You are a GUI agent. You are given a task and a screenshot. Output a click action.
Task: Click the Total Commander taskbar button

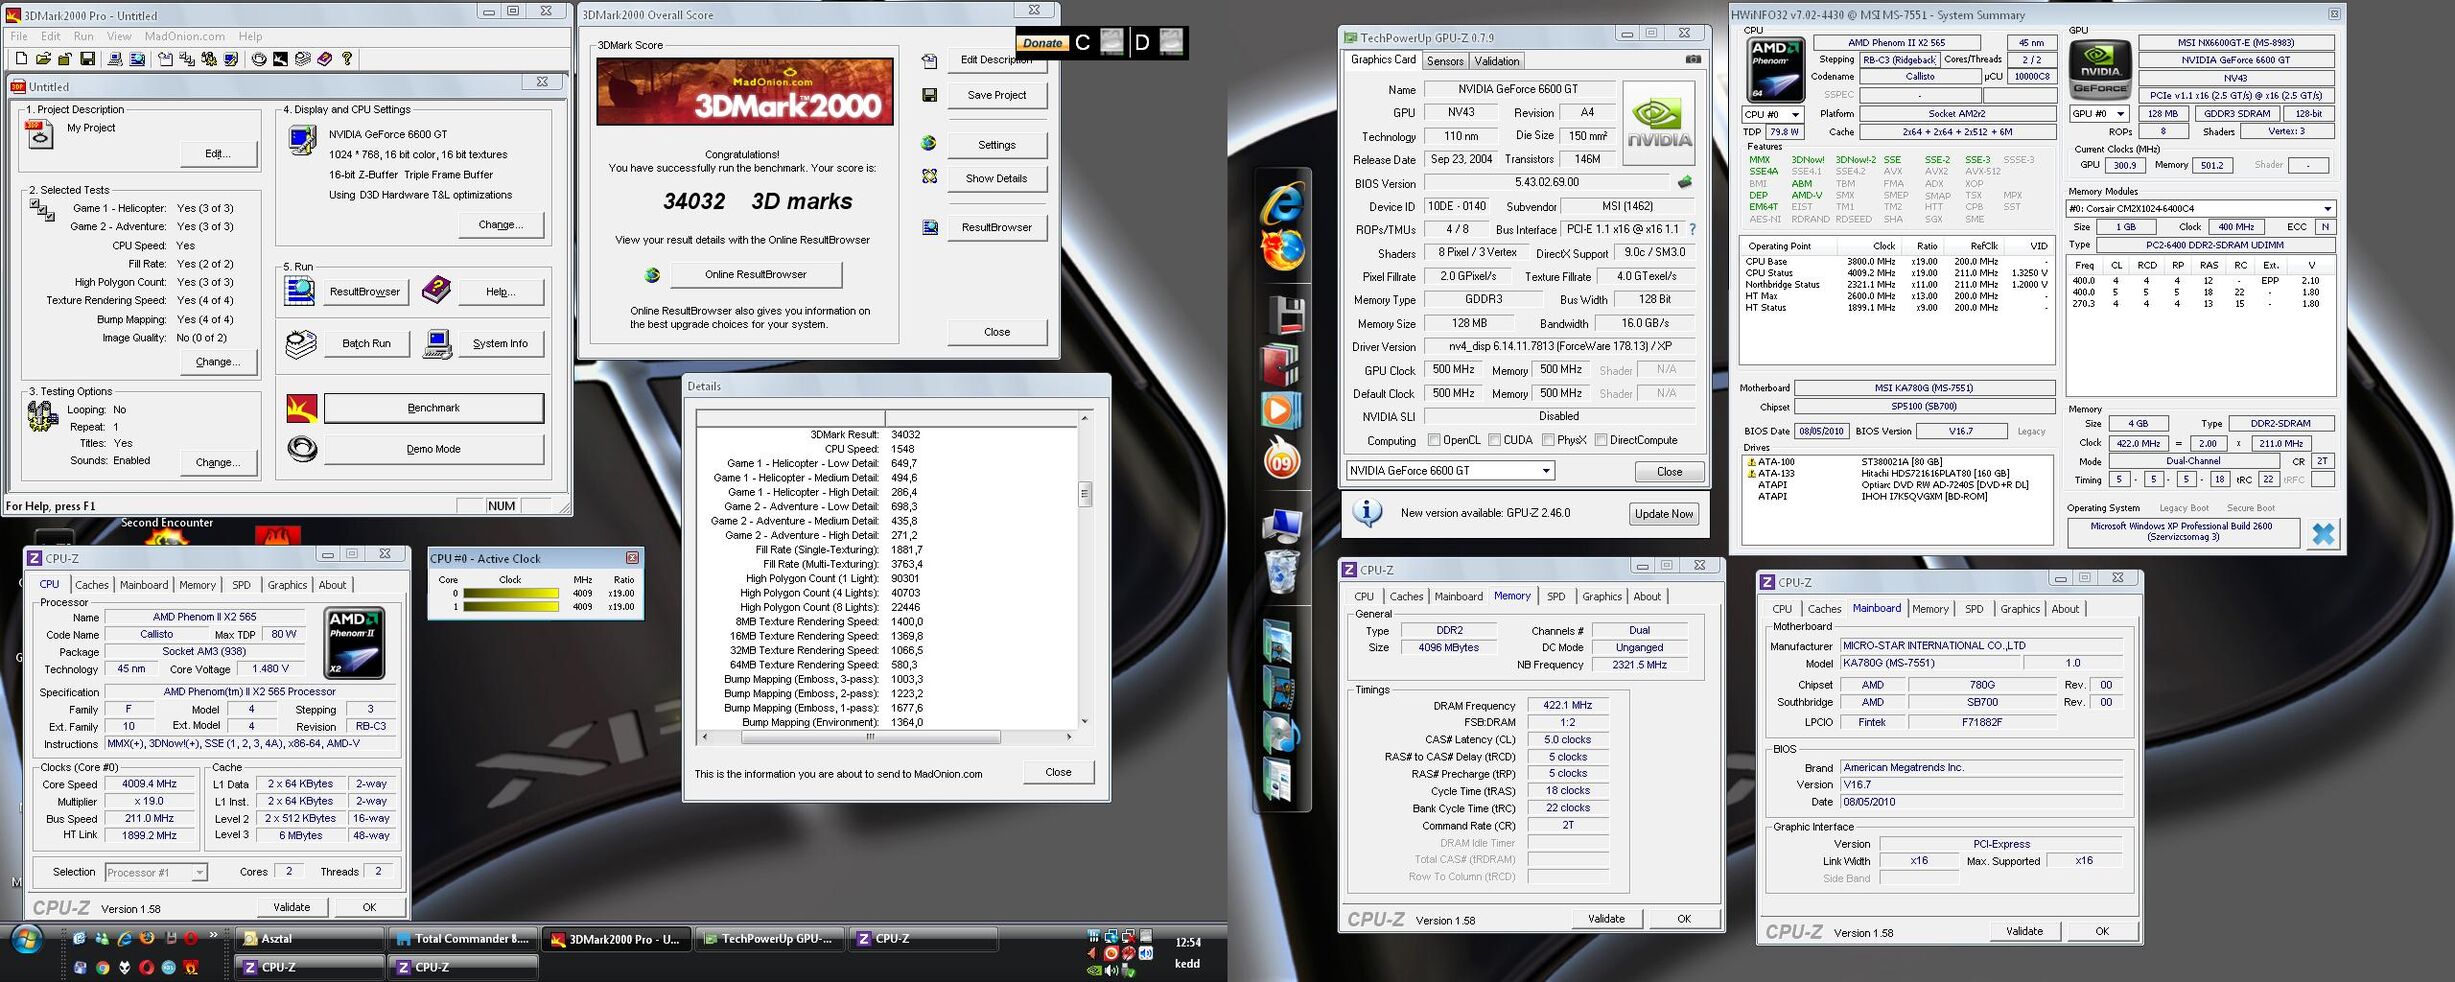tap(462, 939)
